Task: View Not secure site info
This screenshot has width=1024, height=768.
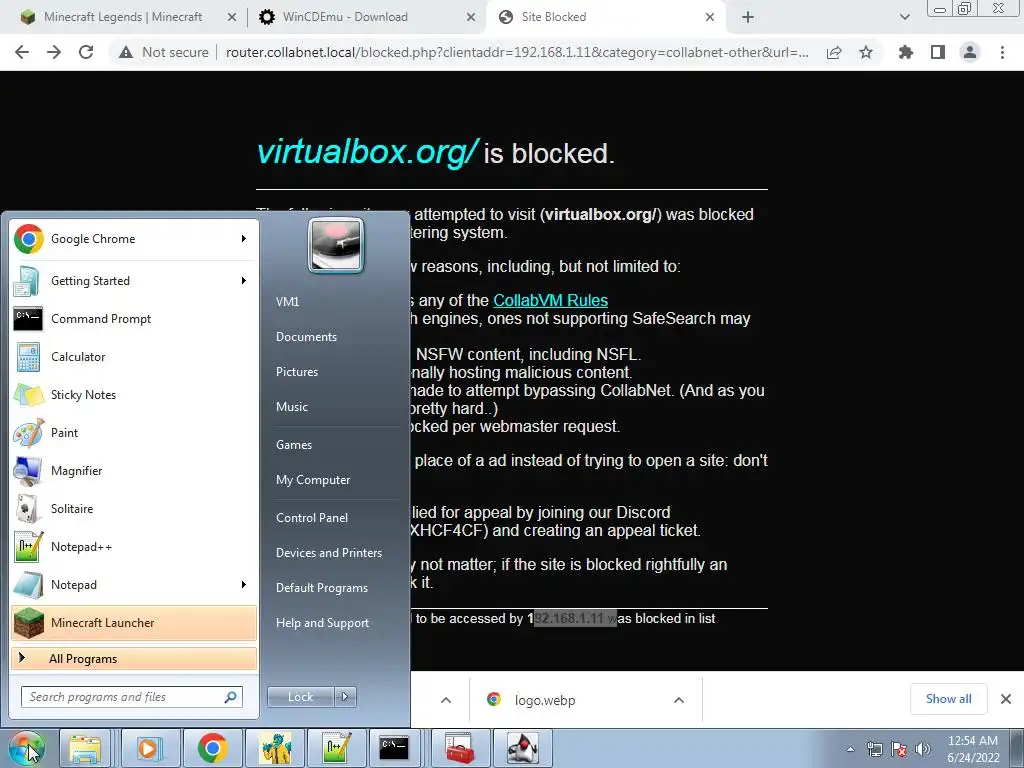Action: click(164, 52)
